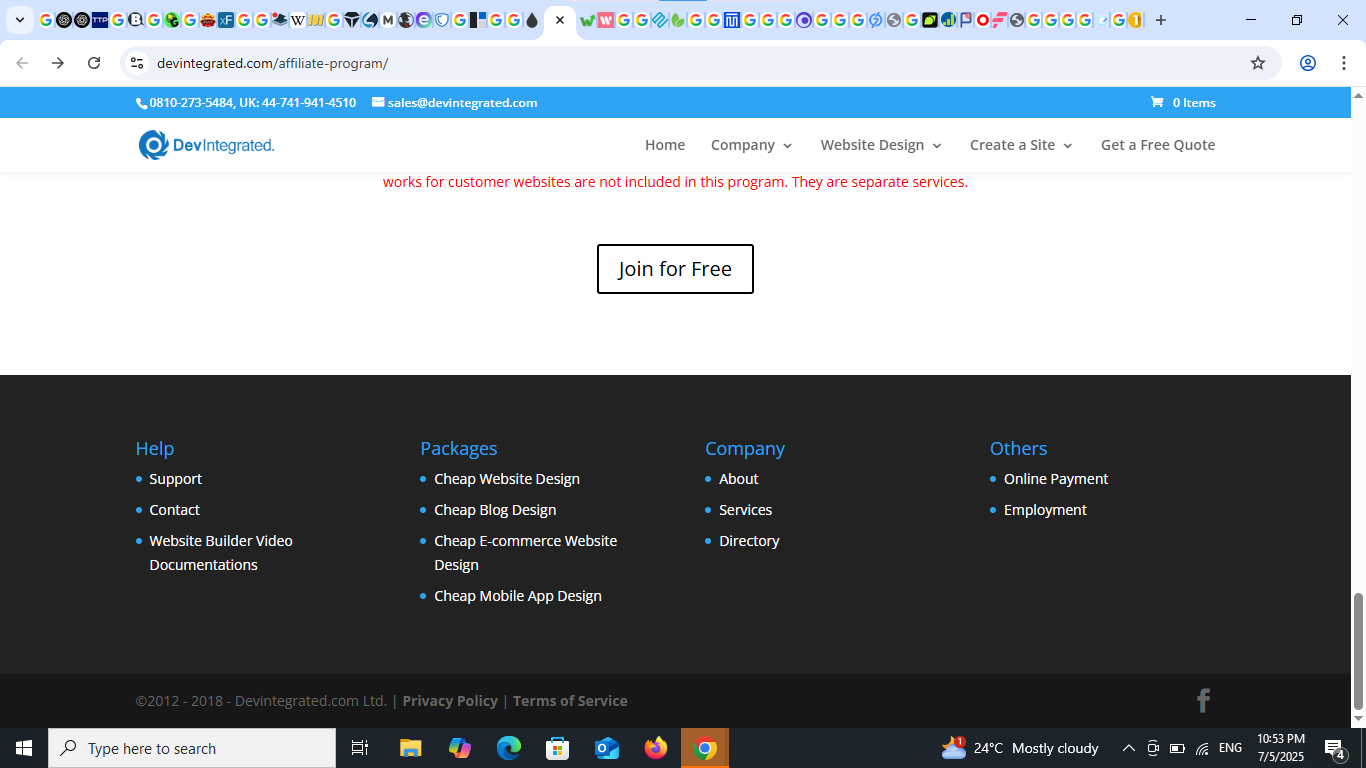
Task: Open the Chrome profile icon
Action: (1307, 63)
